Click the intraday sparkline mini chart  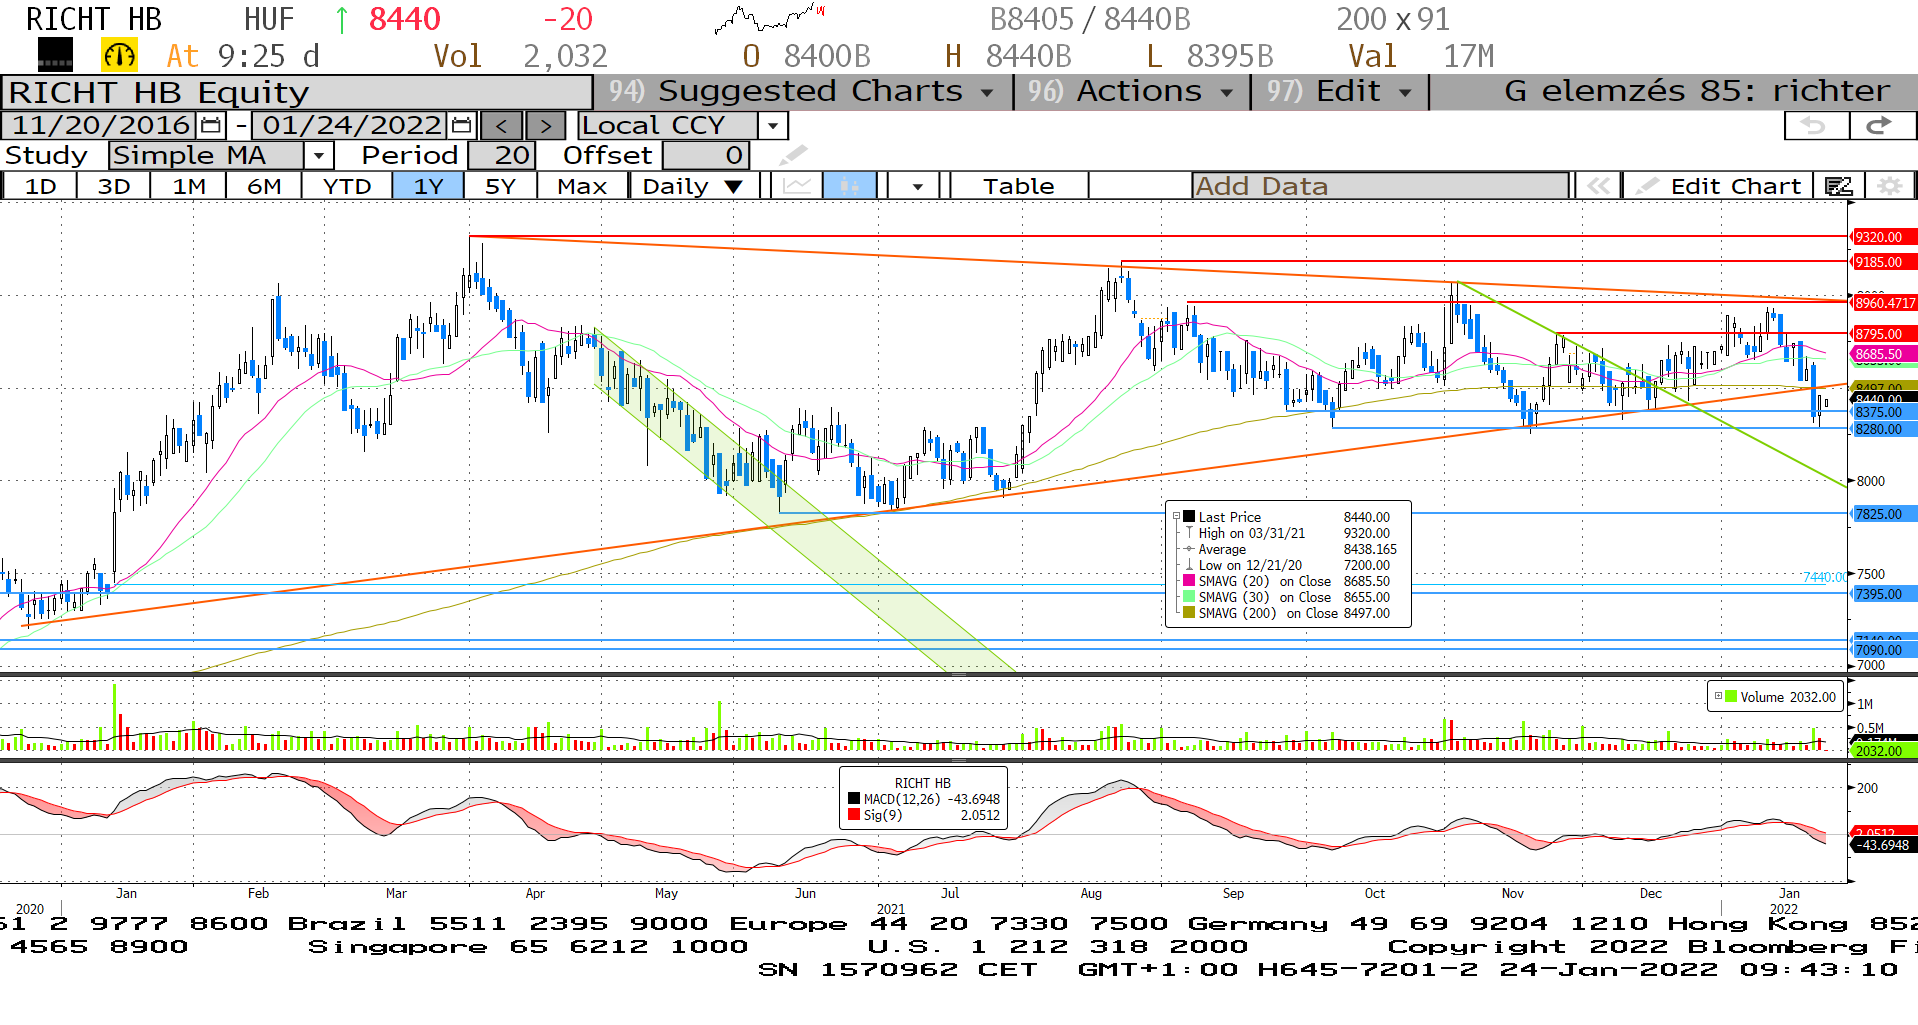pyautogui.click(x=770, y=18)
